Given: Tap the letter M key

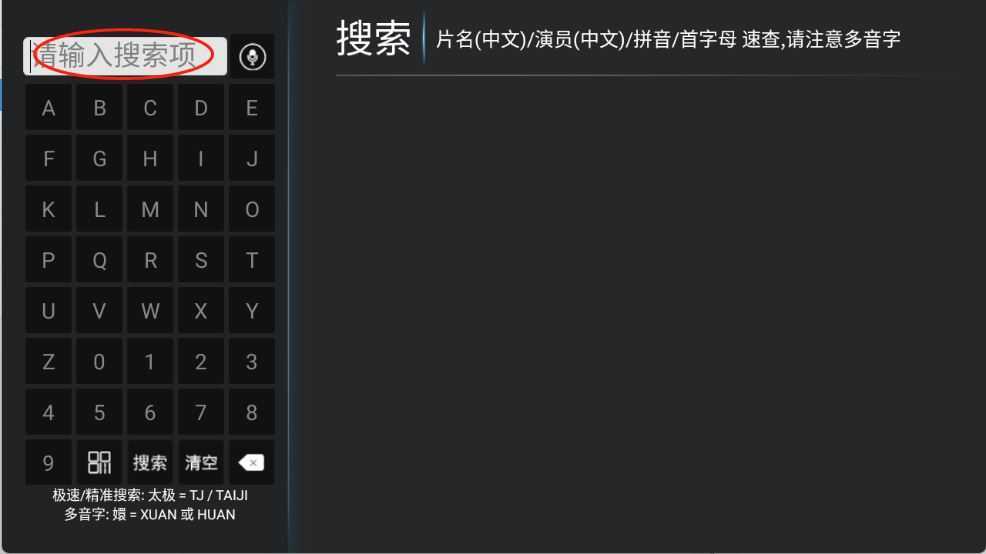Looking at the screenshot, I should tap(150, 209).
